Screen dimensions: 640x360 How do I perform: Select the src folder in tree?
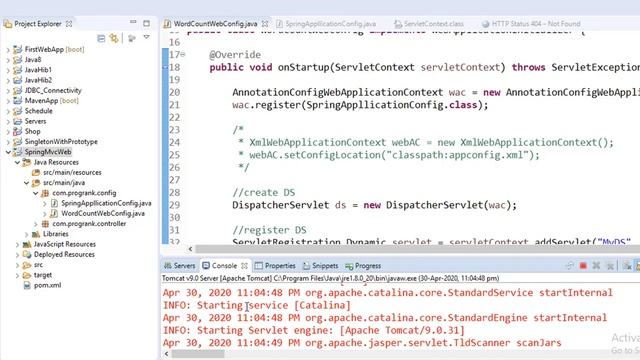point(38,264)
